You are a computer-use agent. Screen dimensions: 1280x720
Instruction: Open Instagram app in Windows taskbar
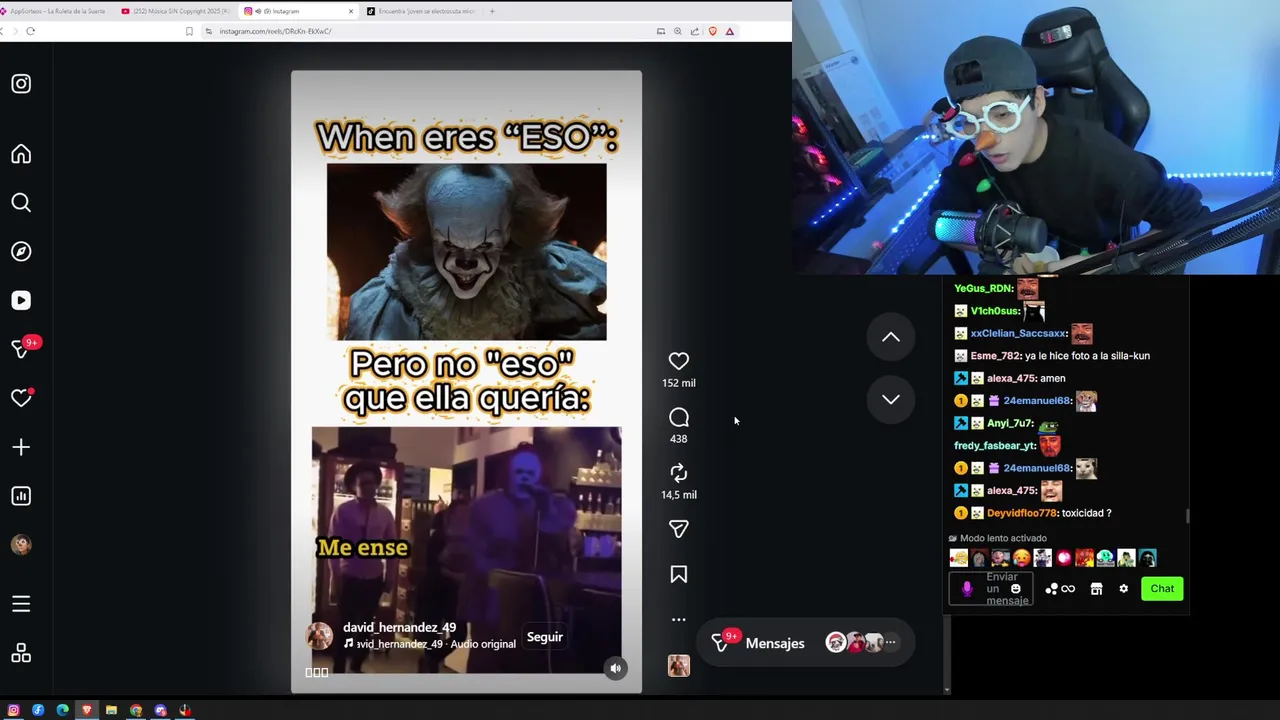click(14, 710)
